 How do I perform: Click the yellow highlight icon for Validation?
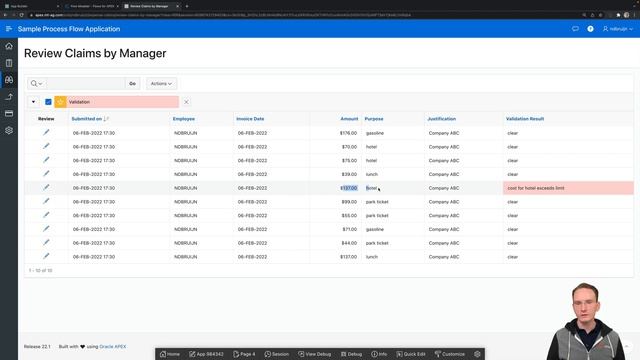click(x=60, y=102)
